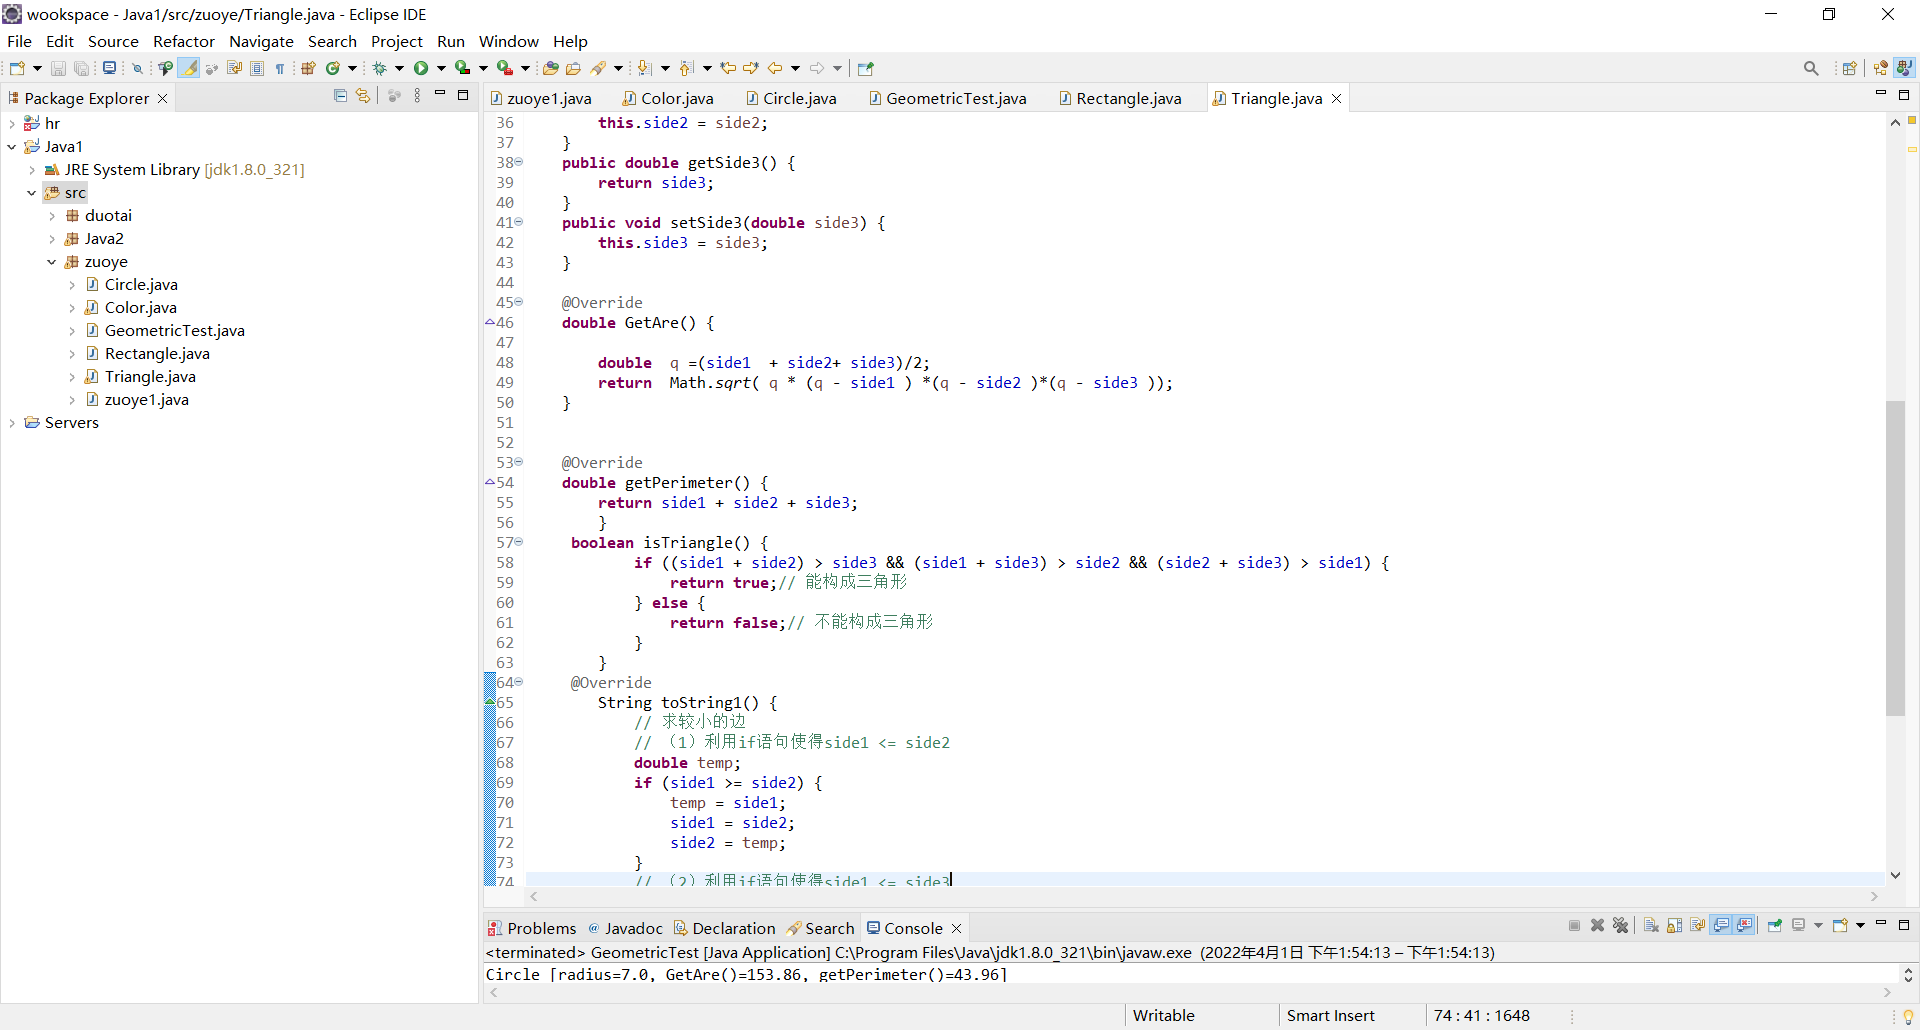Click the Search magnifier in top-right toolbar
This screenshot has width=1920, height=1030.
coord(1811,68)
